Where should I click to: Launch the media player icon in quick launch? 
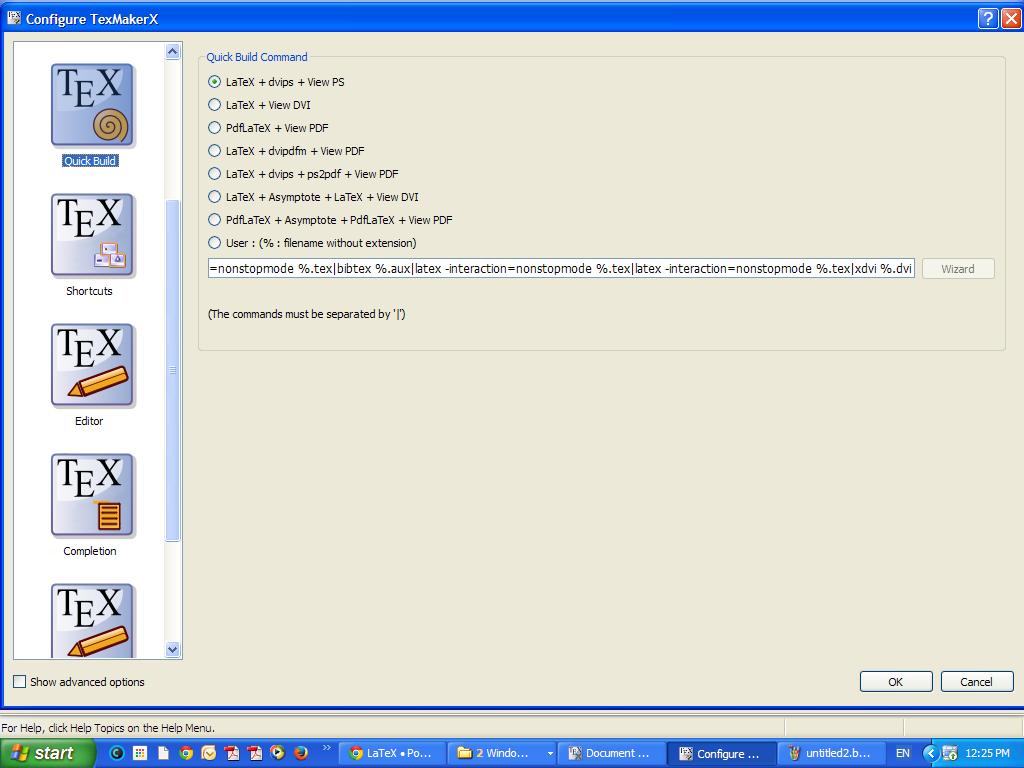click(x=278, y=753)
